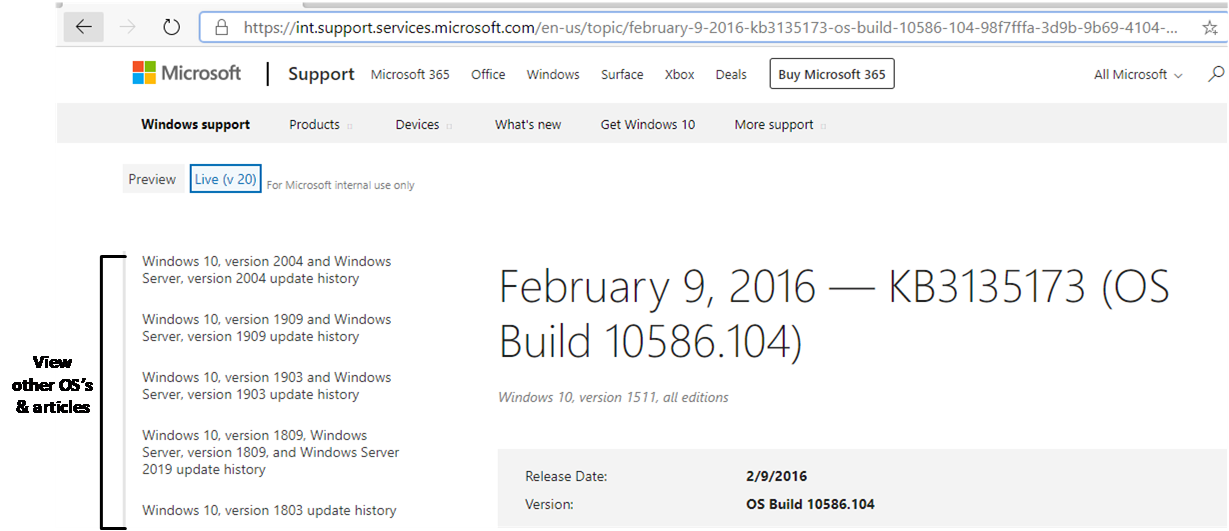Open Windows 10 version 1803 update history
This screenshot has height=531, width=1229.
(269, 510)
